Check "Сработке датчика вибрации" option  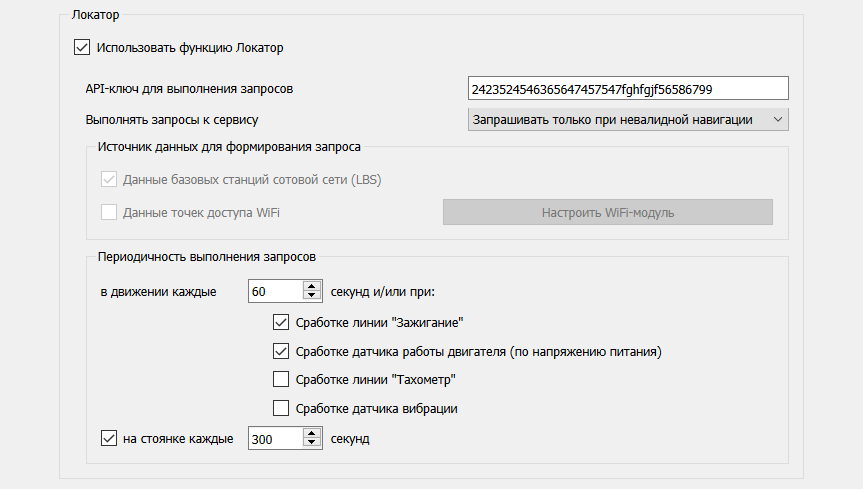[x=281, y=408]
